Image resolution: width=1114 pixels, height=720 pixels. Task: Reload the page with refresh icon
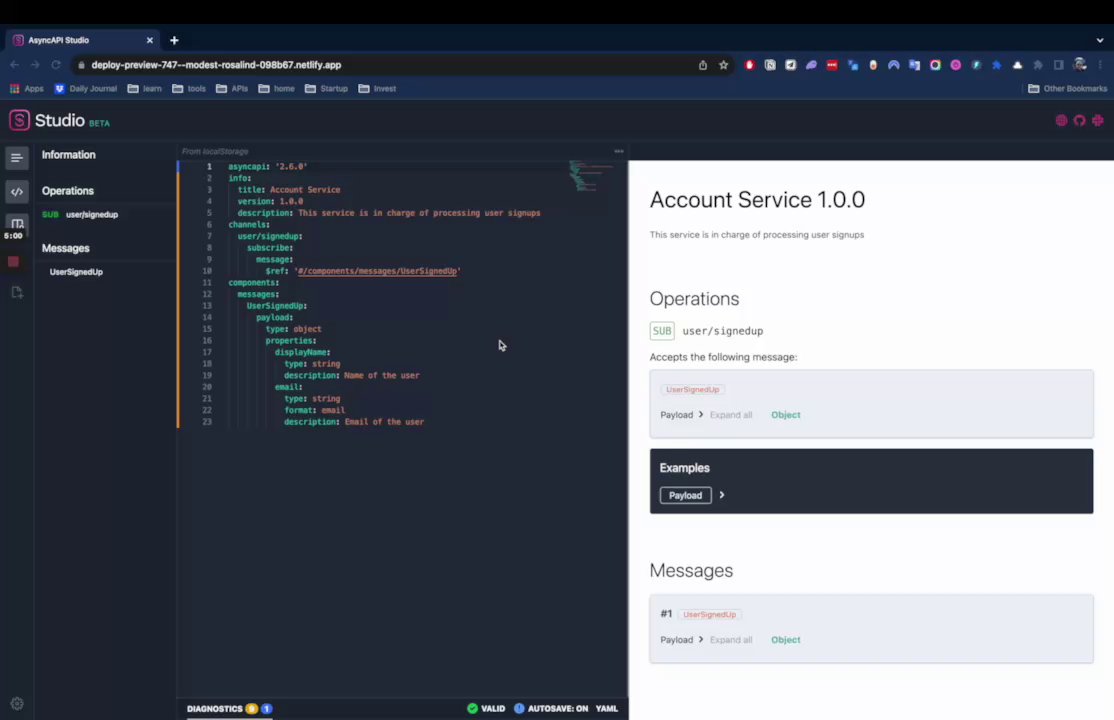coord(55,65)
